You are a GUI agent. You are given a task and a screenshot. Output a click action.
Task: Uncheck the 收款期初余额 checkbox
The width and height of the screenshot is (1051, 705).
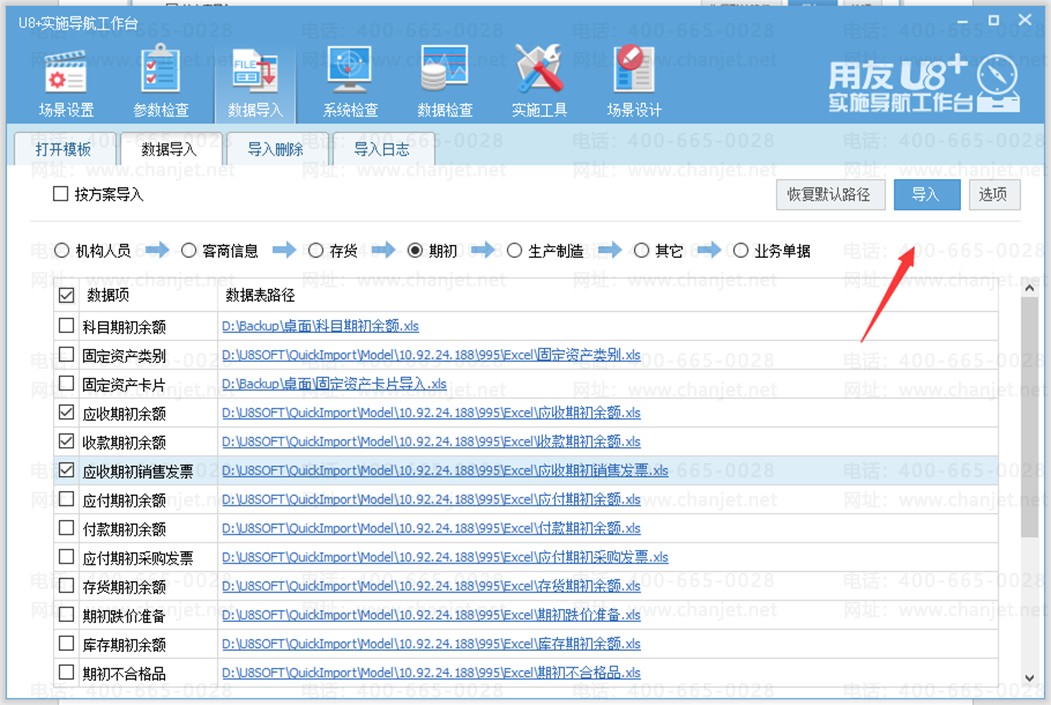click(66, 441)
